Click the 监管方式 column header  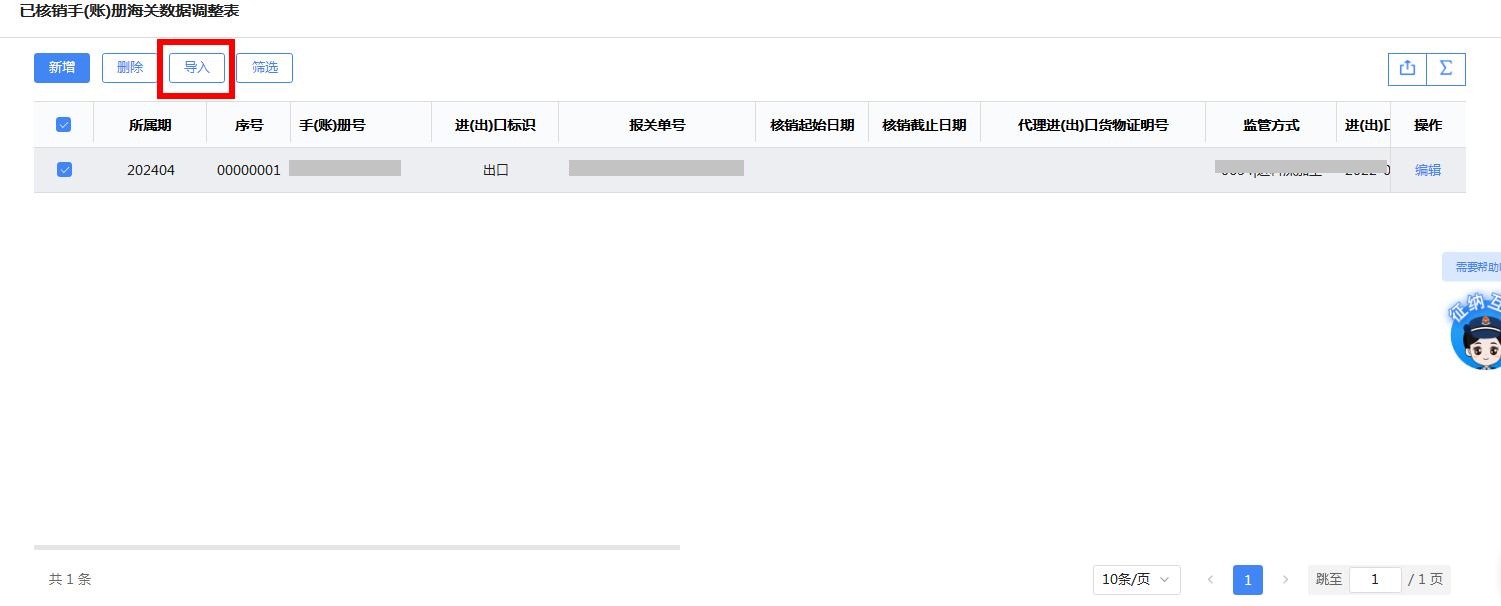click(1271, 125)
